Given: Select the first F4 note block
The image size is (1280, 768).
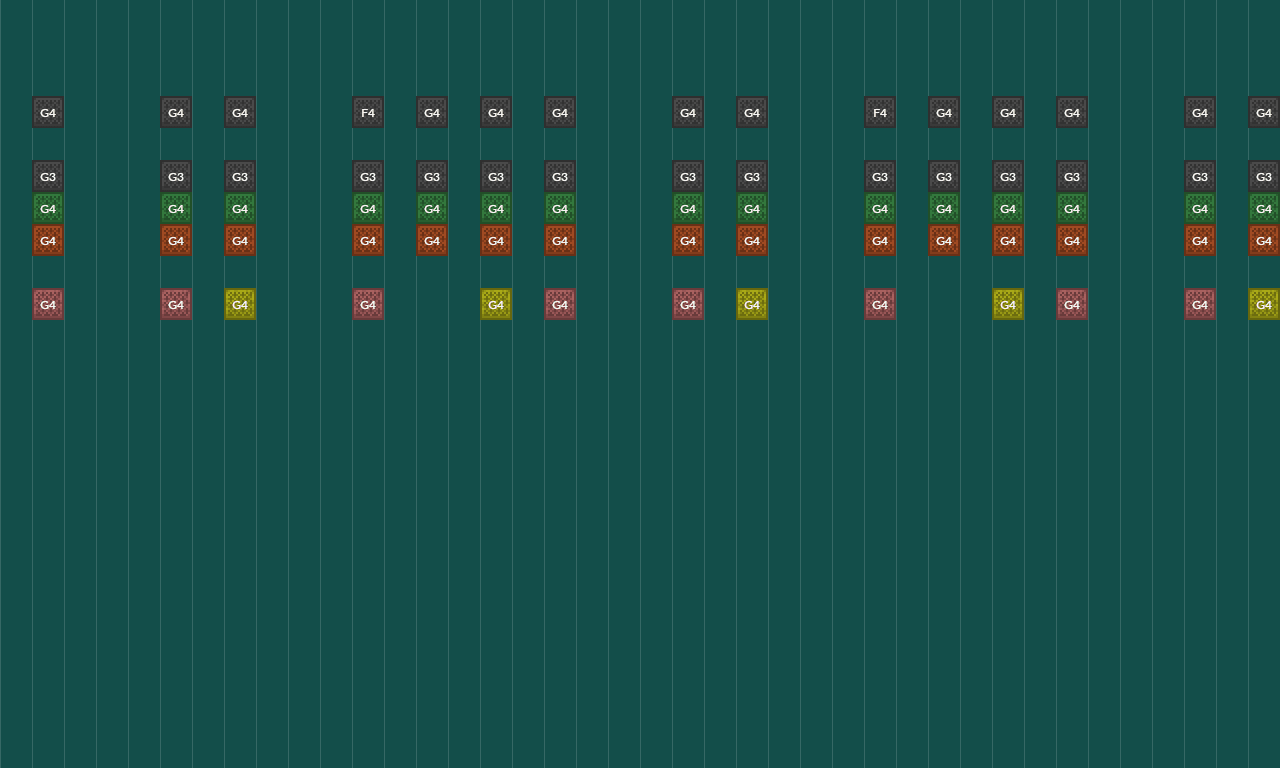Looking at the screenshot, I should point(368,112).
